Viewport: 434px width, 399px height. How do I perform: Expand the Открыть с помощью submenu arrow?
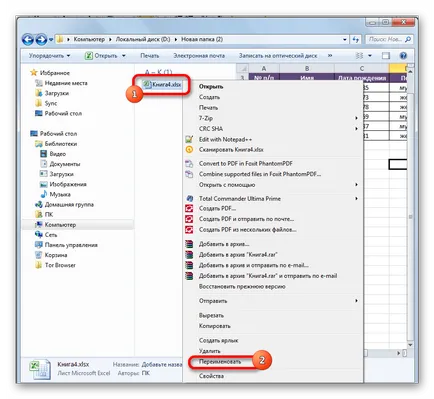[x=356, y=184]
